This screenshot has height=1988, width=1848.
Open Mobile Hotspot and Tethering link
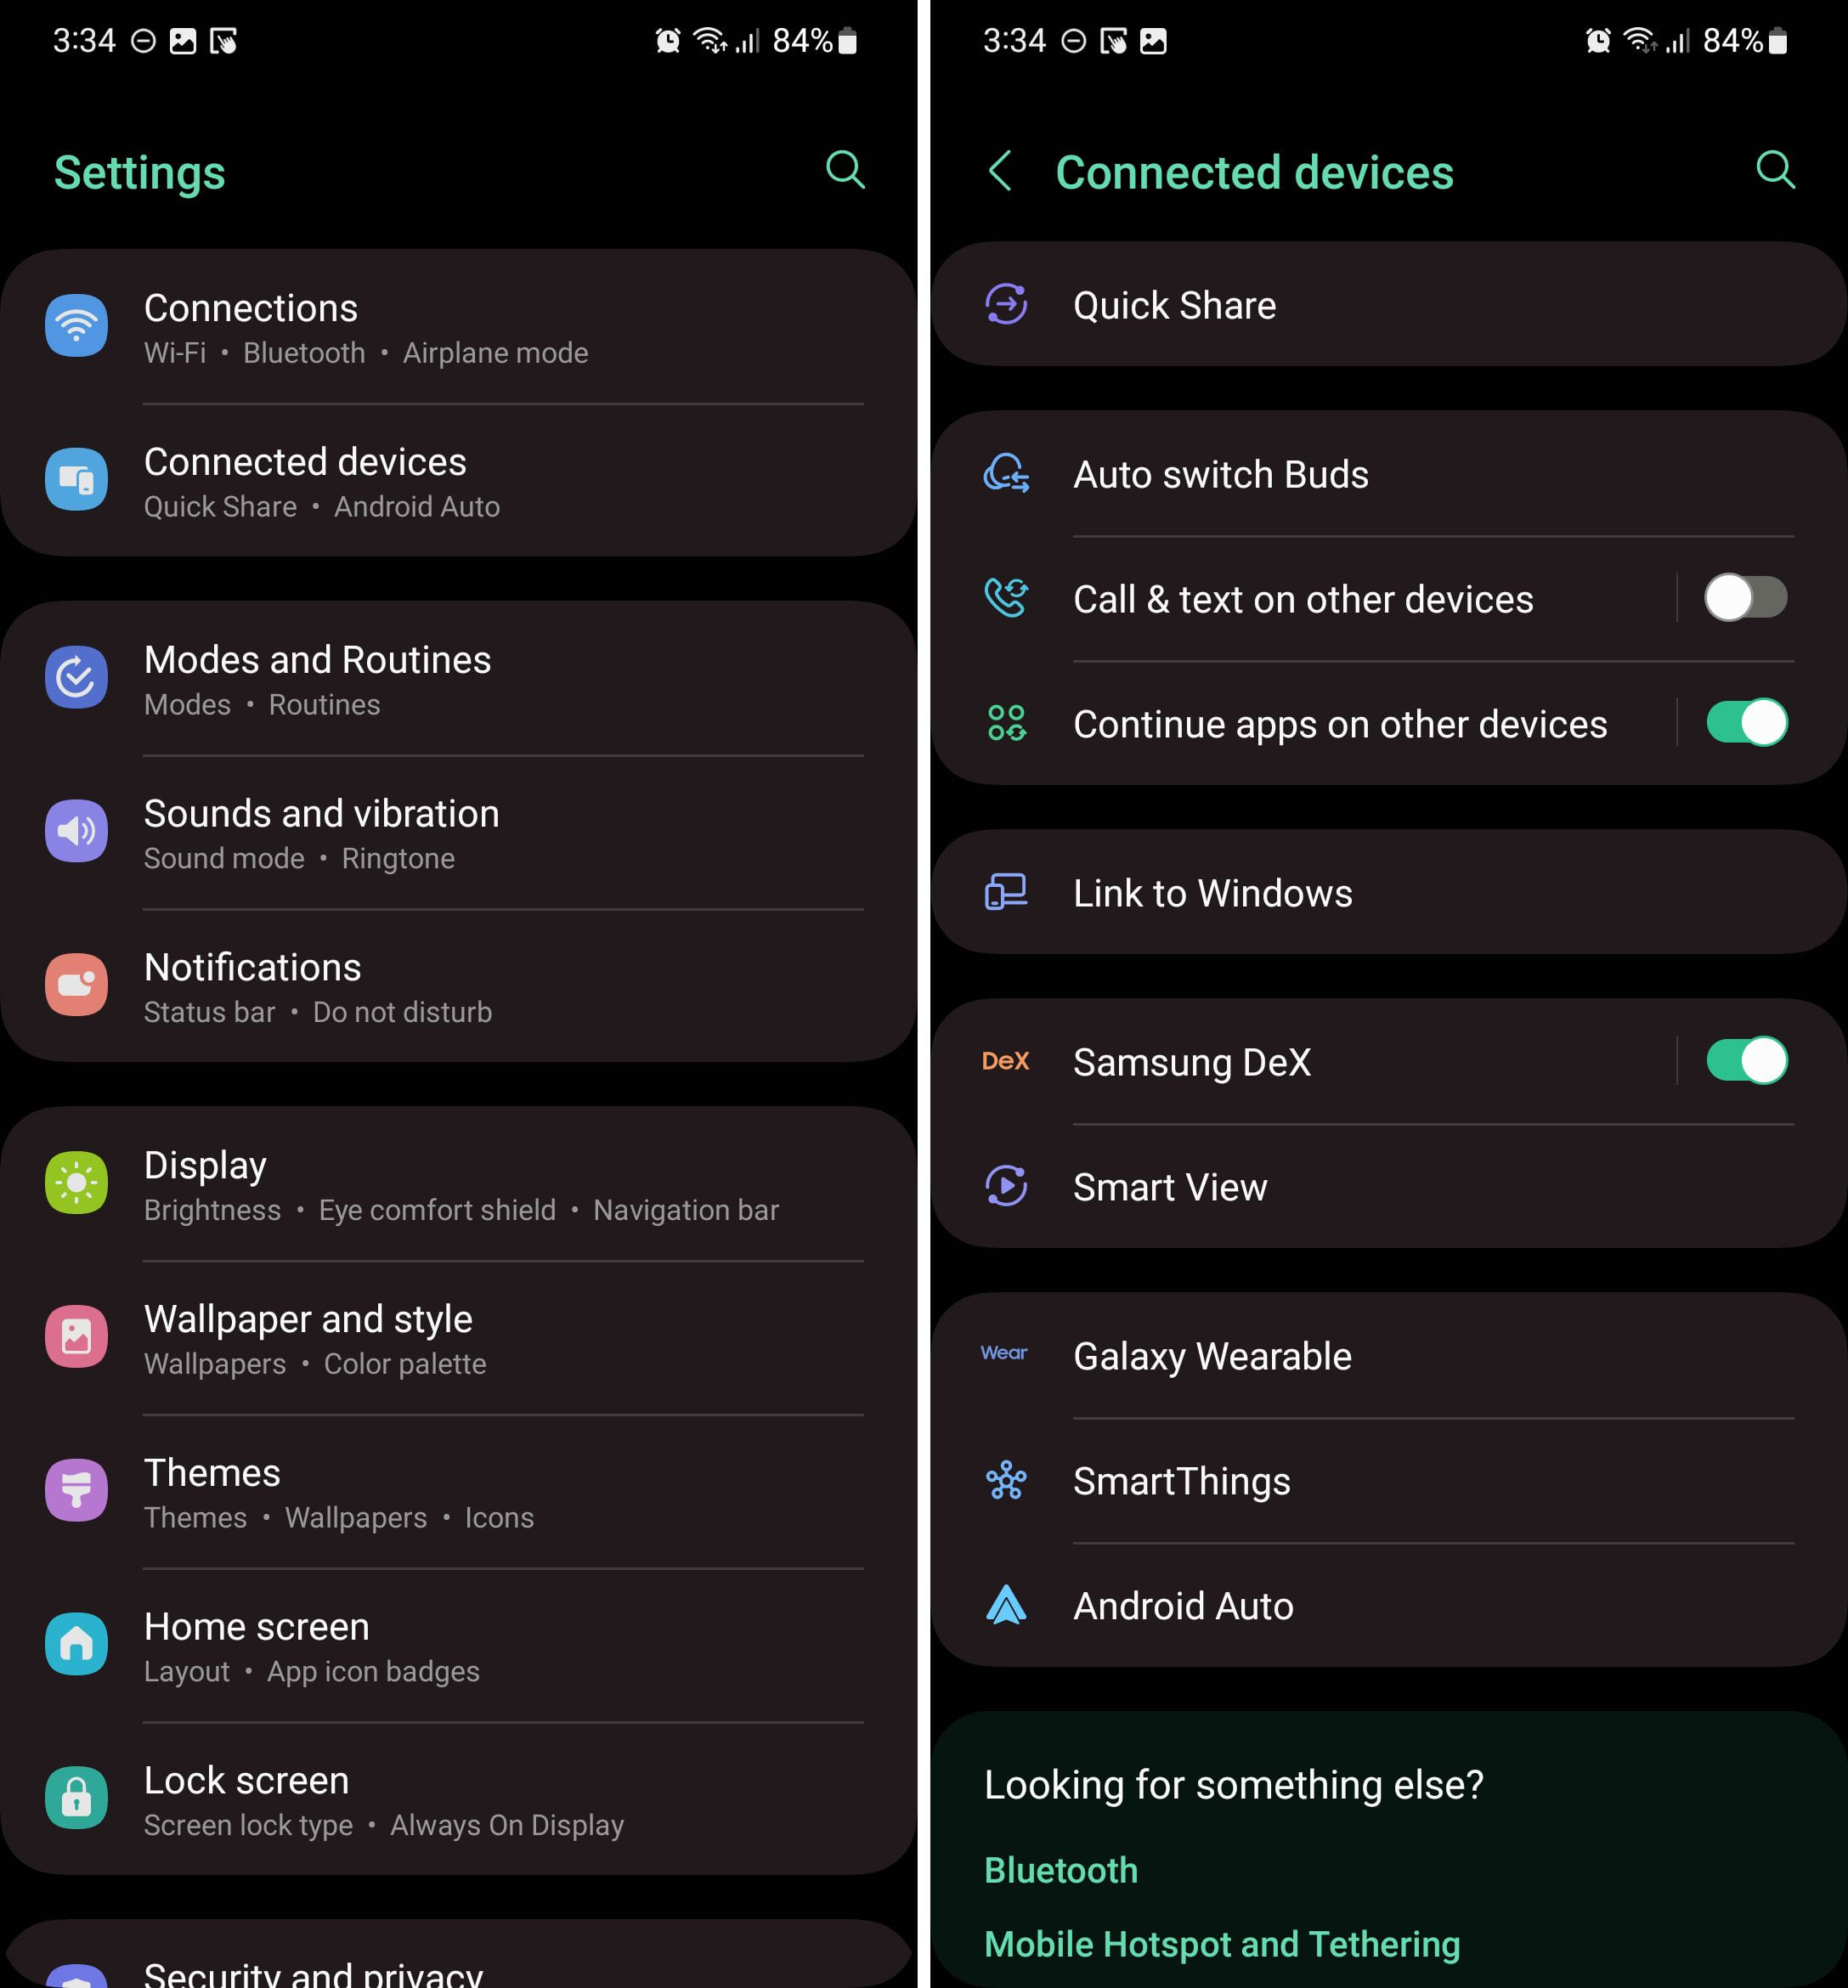pyautogui.click(x=1222, y=1944)
